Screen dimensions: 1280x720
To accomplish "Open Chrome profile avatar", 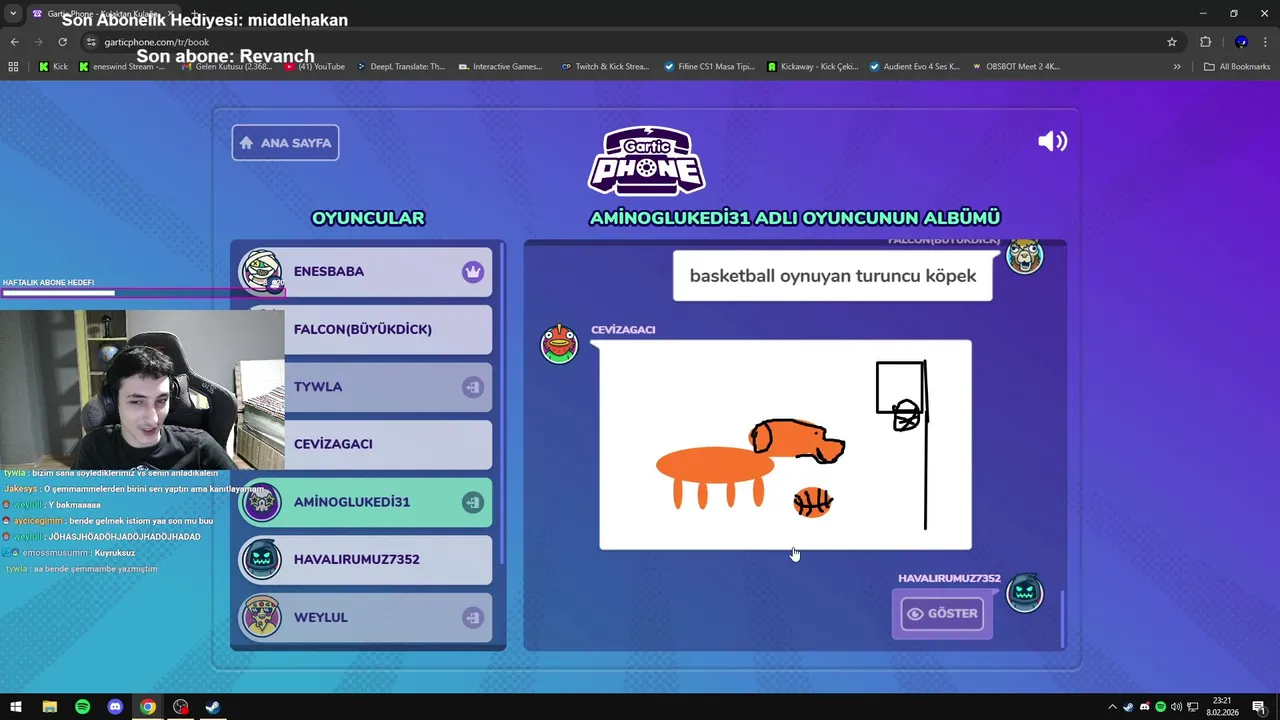I will tap(1241, 42).
